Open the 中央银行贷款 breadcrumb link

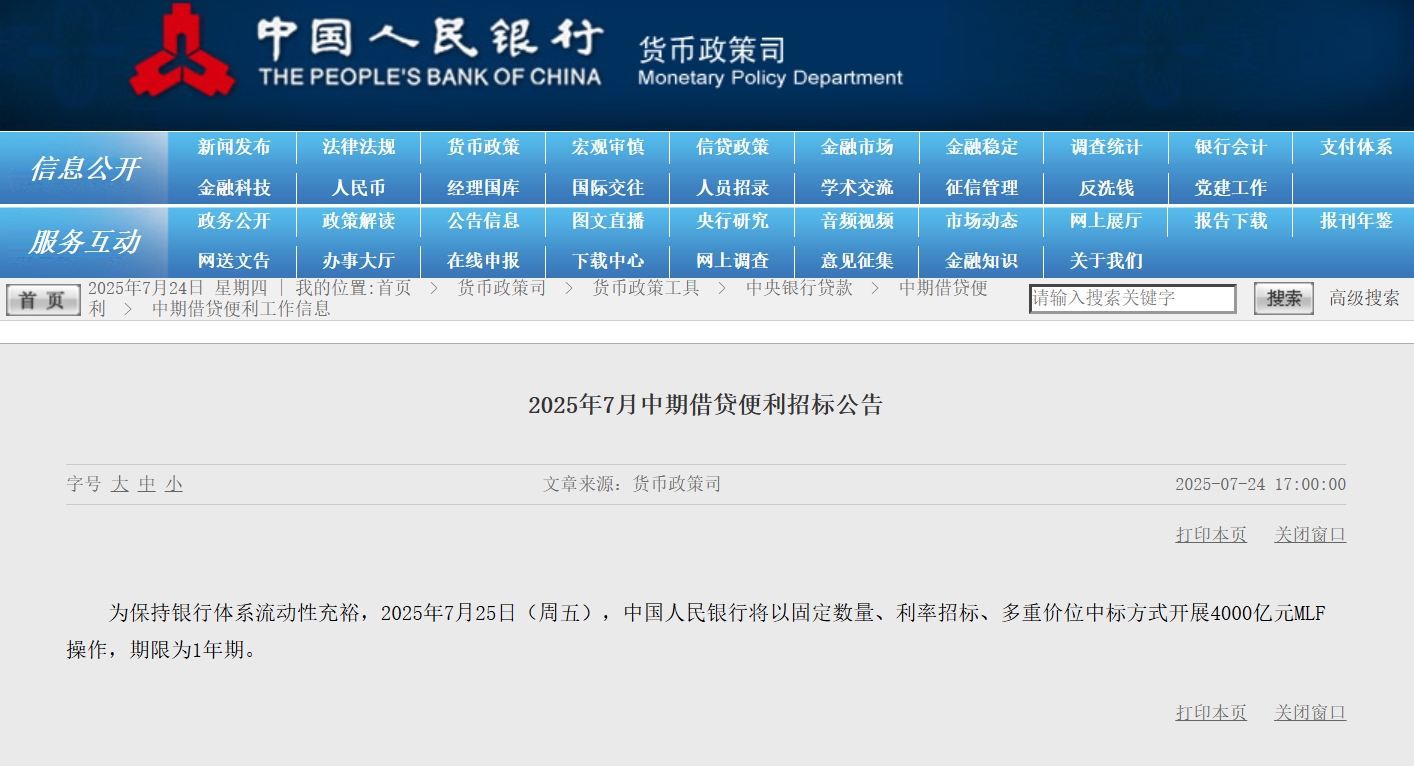(799, 288)
